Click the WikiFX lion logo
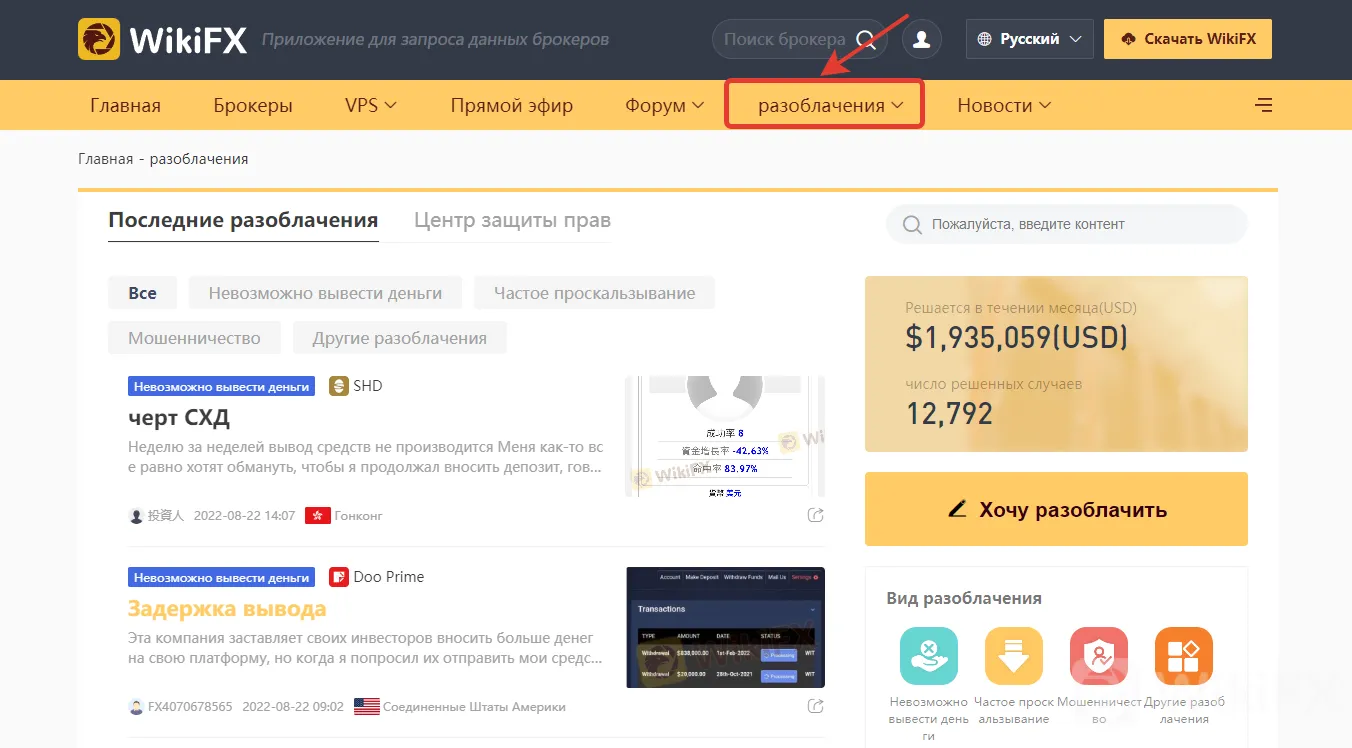 coord(99,39)
